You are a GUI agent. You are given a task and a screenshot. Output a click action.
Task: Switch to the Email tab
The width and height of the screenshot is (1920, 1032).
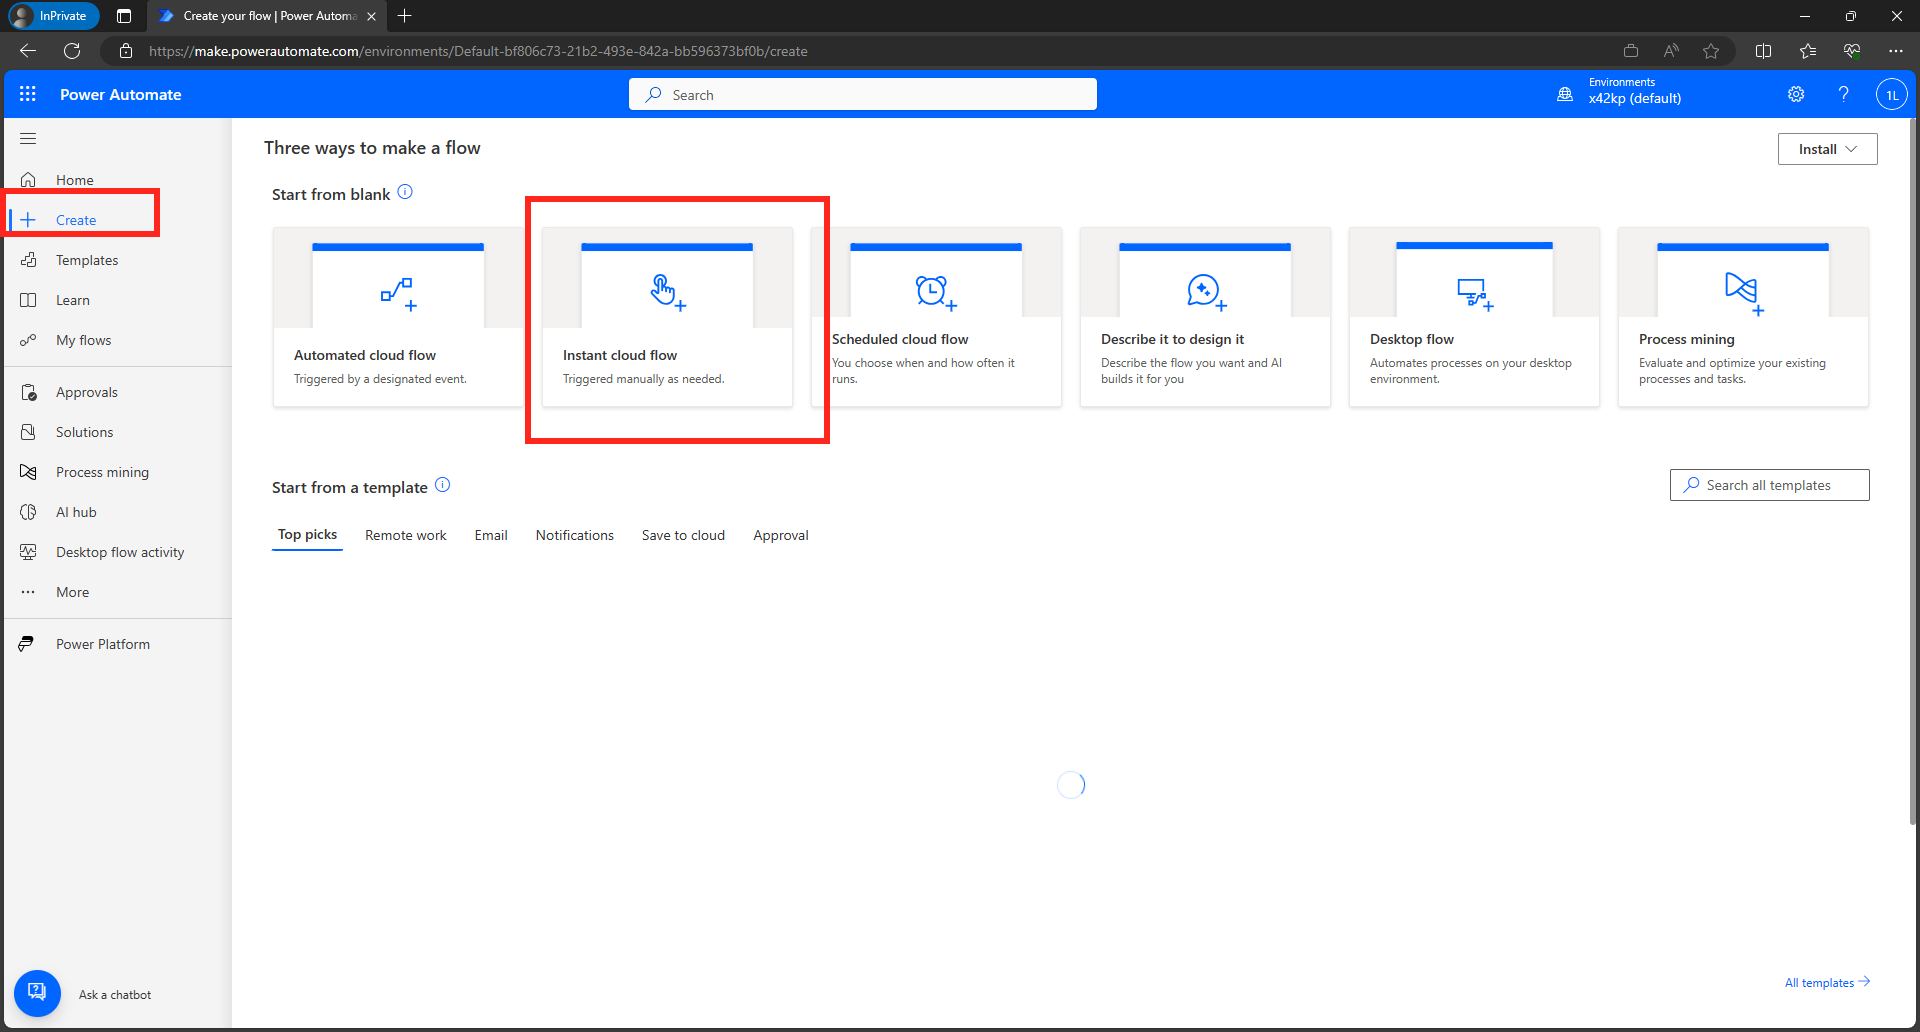491,535
